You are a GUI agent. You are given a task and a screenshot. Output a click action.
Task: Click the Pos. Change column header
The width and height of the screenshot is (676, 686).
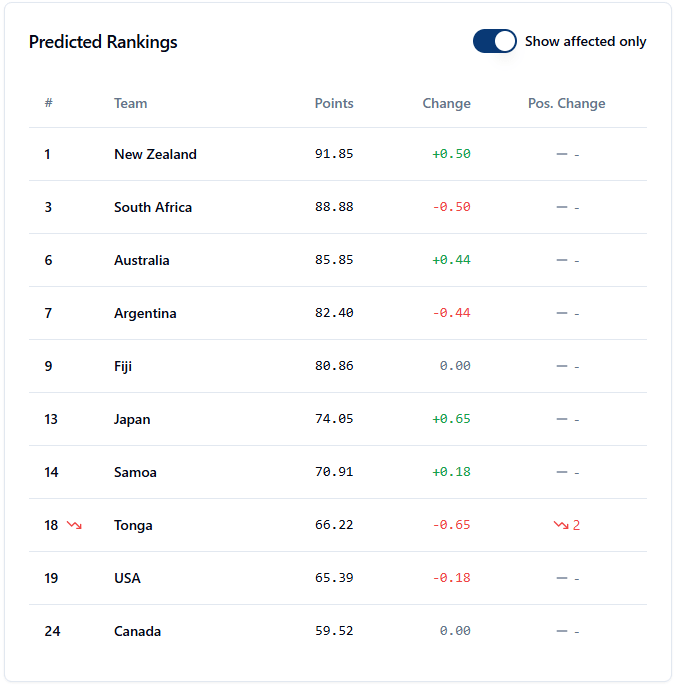click(566, 103)
